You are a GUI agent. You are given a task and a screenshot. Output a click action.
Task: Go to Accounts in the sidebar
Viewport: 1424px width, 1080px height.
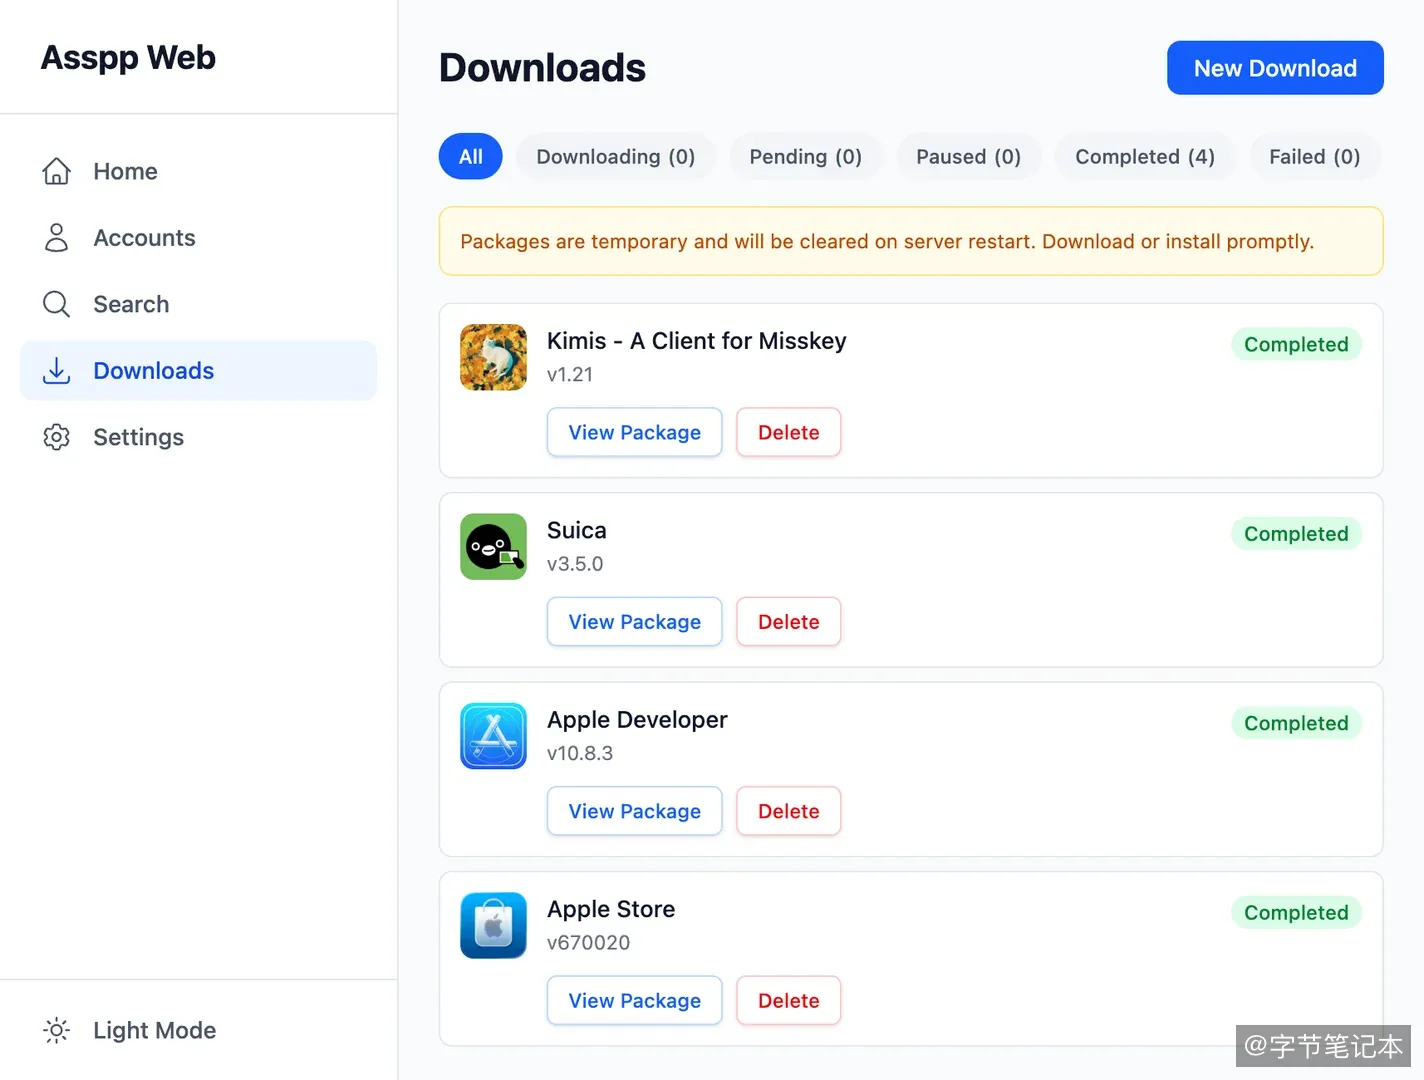click(x=144, y=238)
